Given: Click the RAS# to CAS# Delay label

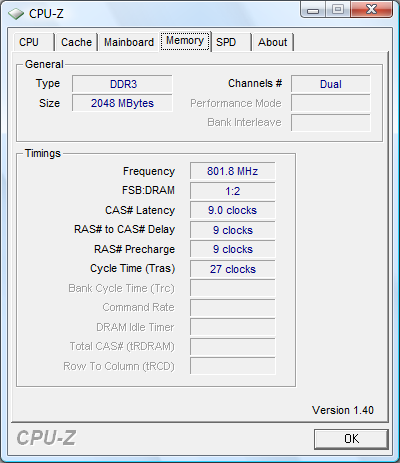Looking at the screenshot, I should [x=124, y=229].
